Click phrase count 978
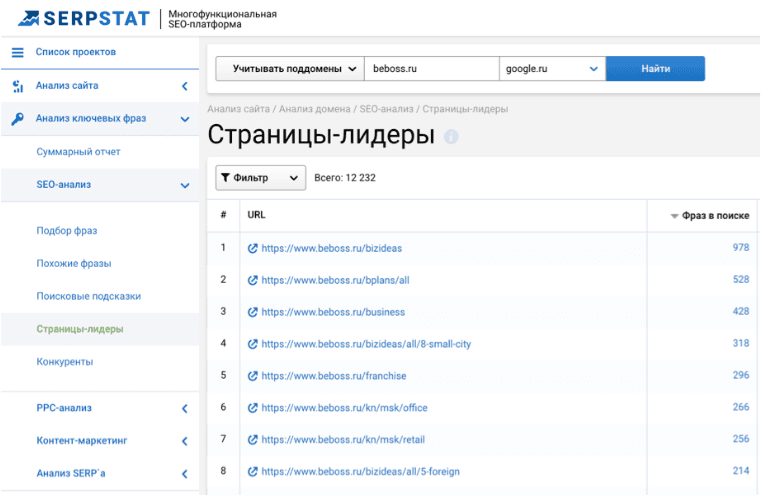 [741, 248]
